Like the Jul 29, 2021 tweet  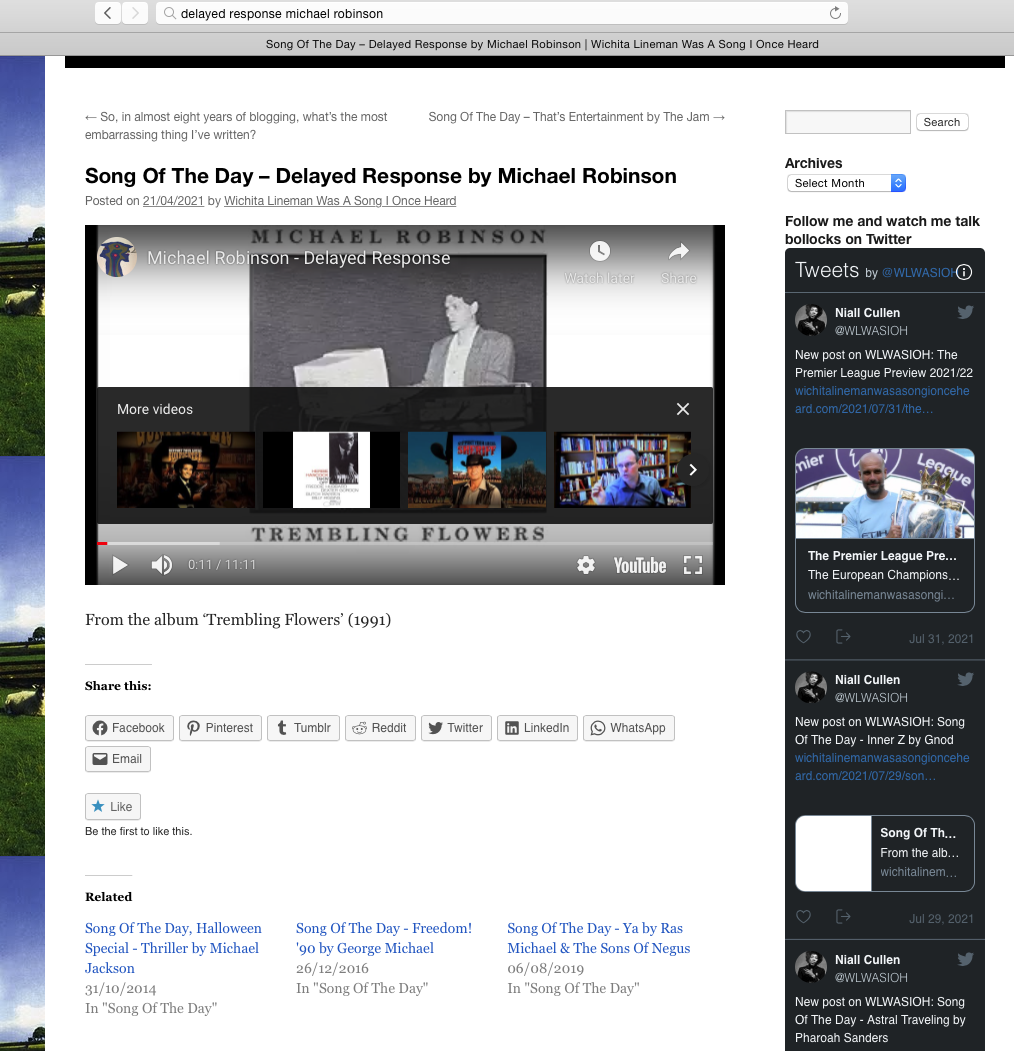coord(804,916)
